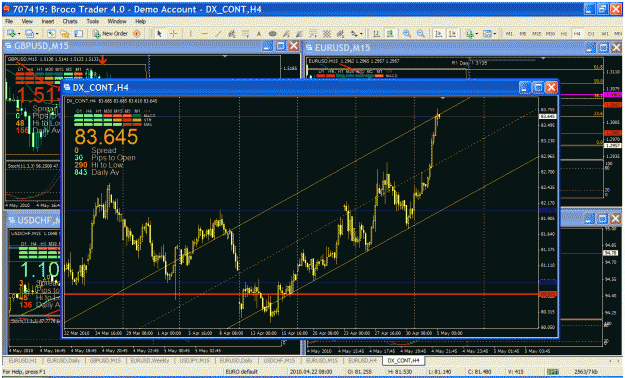The height and width of the screenshot is (378, 625).
Task: Toggle chart shift
Action: 452,34
